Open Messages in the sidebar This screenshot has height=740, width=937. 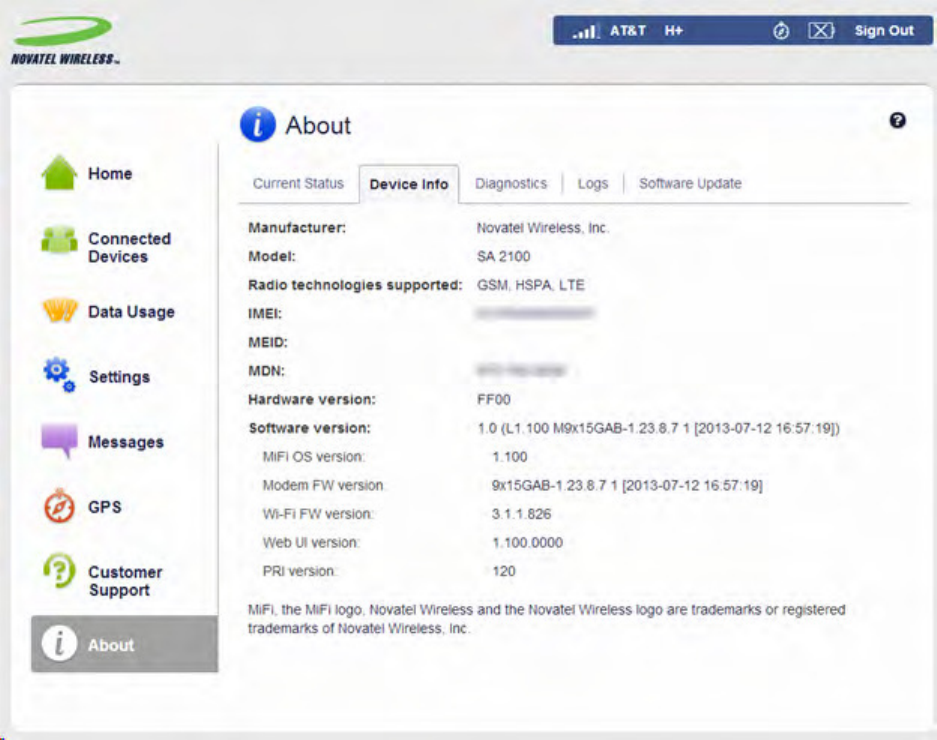126,442
